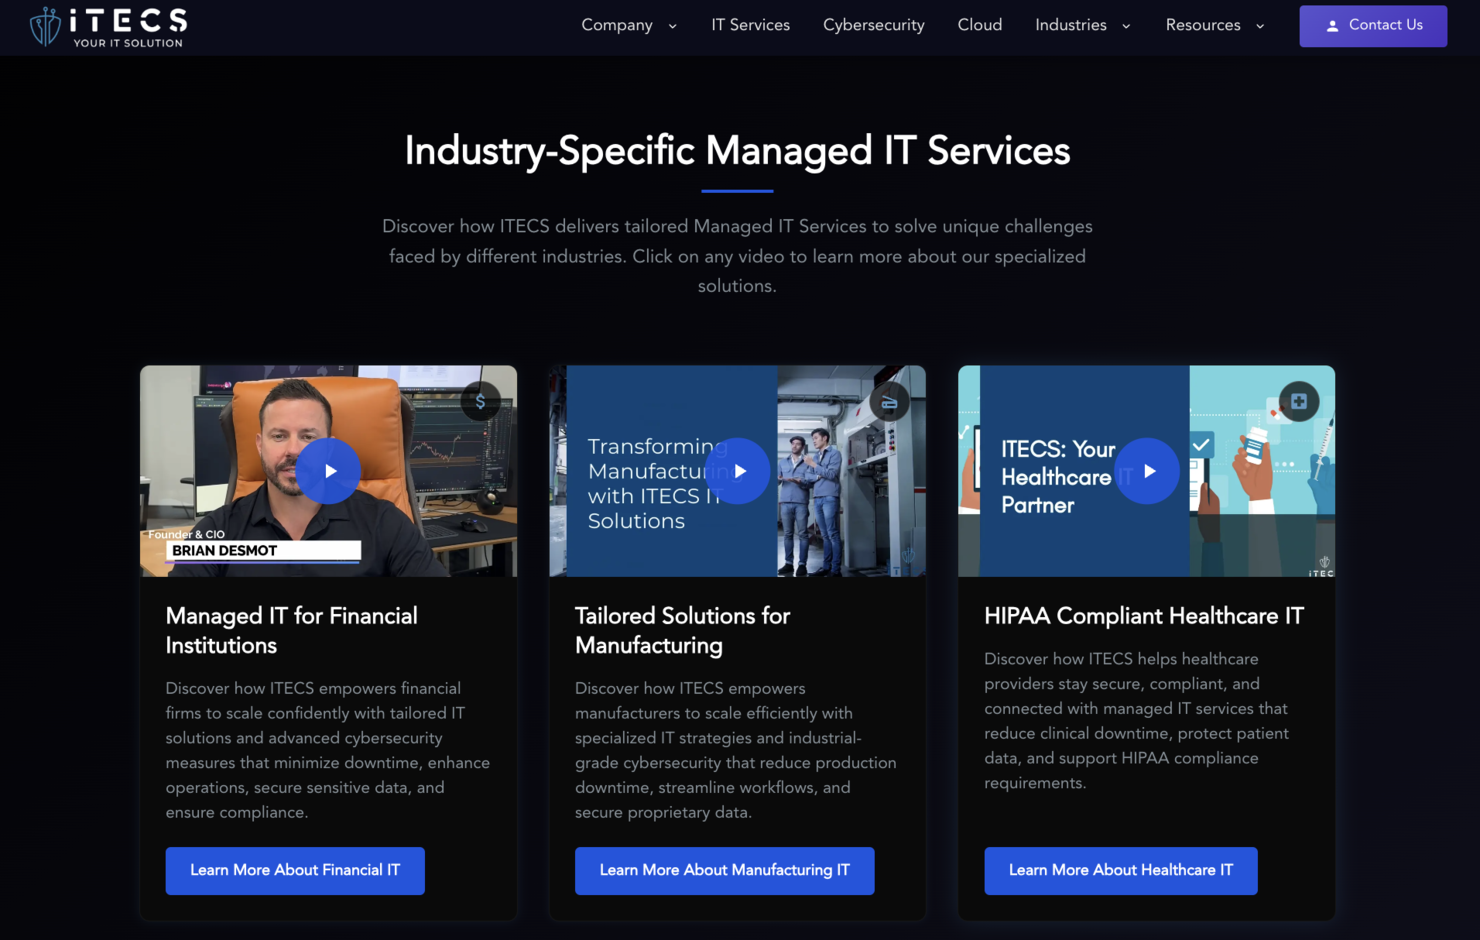Click the person icon in Contact Us
Screen dimensions: 1480x940
point(1332,26)
